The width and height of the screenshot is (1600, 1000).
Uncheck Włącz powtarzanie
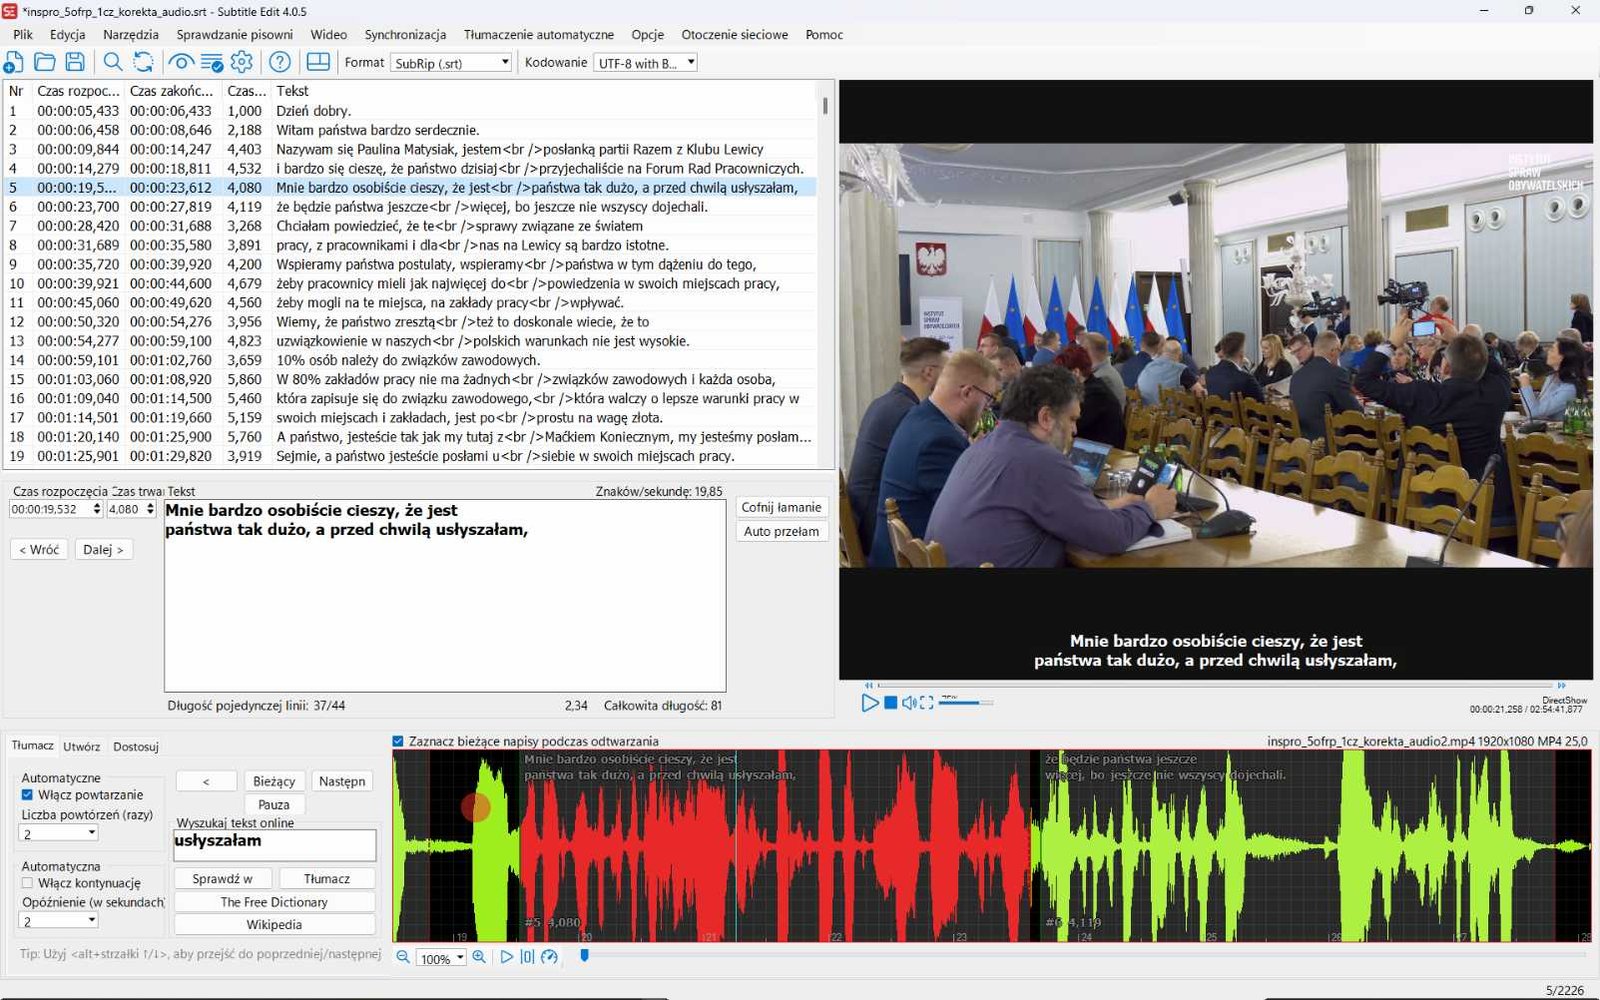[27, 795]
